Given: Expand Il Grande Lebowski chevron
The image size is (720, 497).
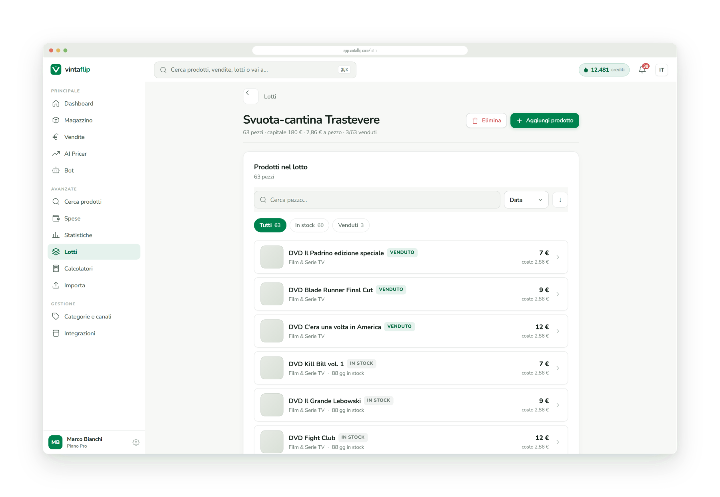Looking at the screenshot, I should tap(558, 405).
